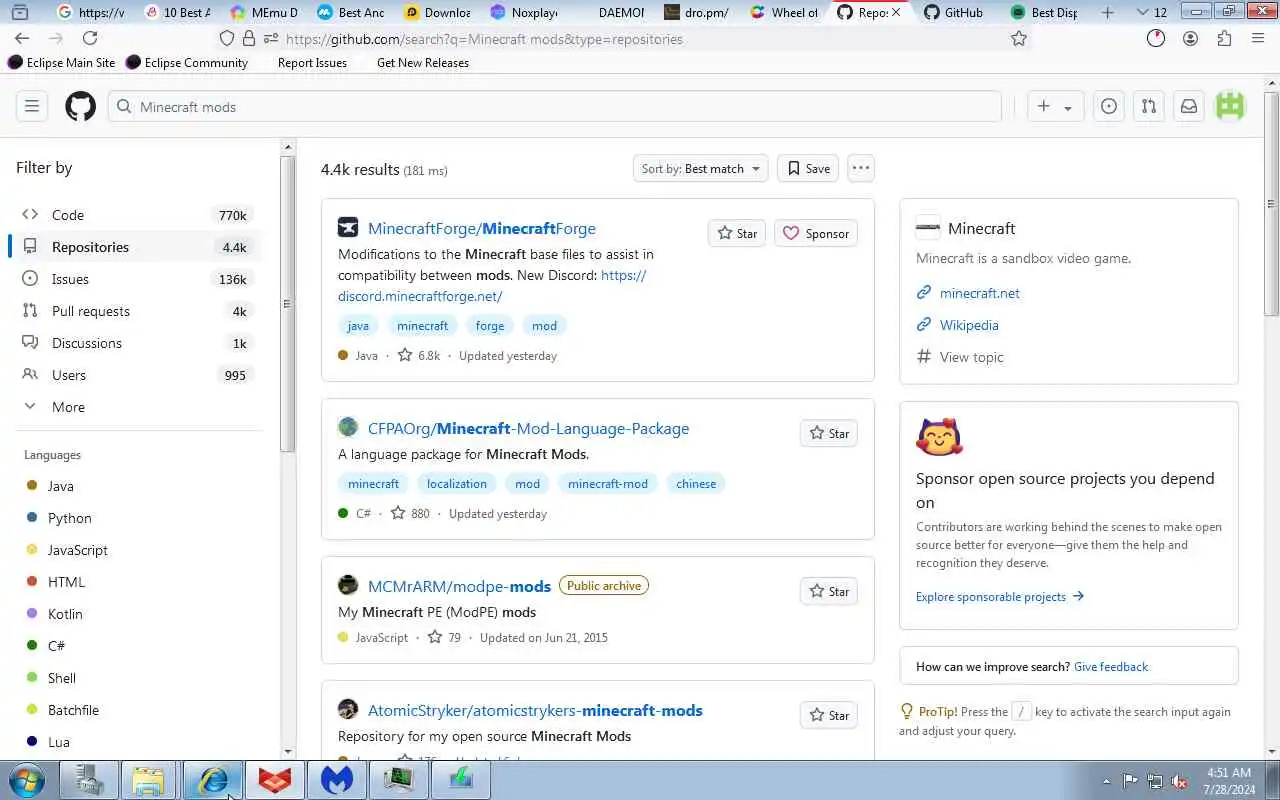The height and width of the screenshot is (800, 1280).
Task: Open the green user avatar menu
Action: point(1230,106)
